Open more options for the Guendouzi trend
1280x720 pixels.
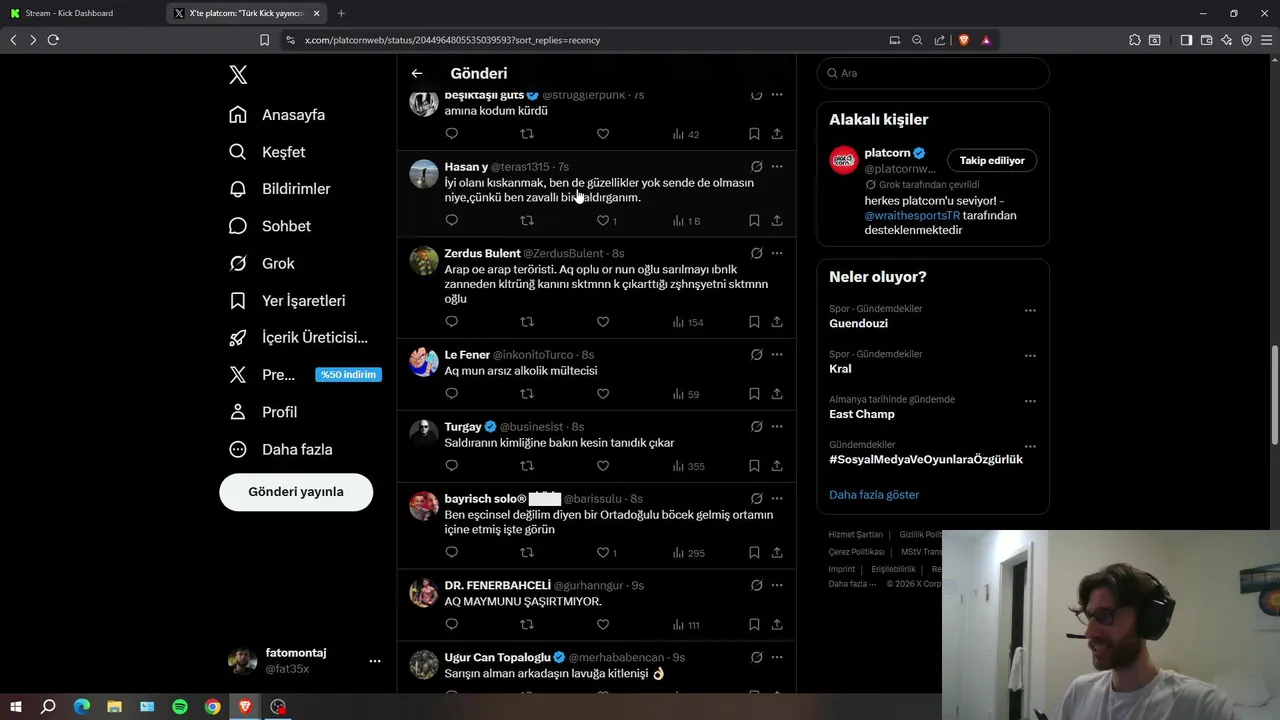[1030, 311]
